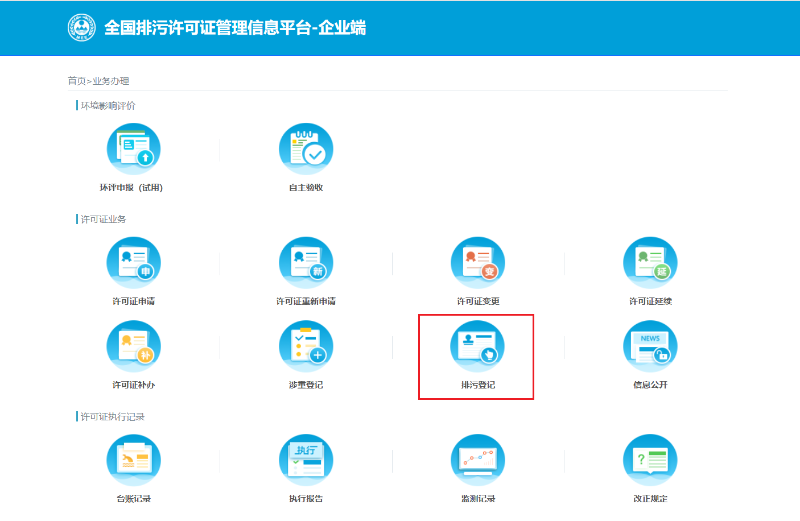Viewport: 800px width, 521px height.
Task: Click the 全国排污许可证管理信息平台 header title
Action: click(234, 28)
